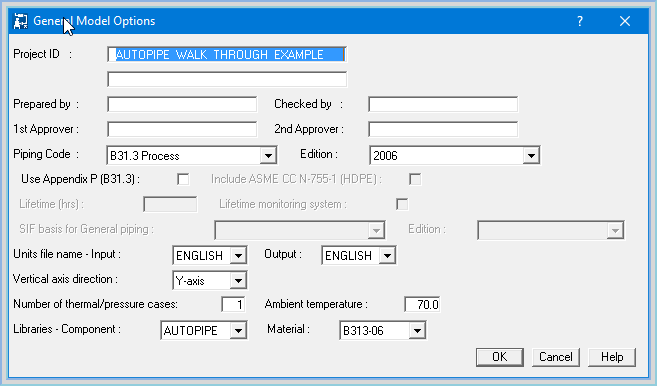Open Output units dropdown

(387, 255)
